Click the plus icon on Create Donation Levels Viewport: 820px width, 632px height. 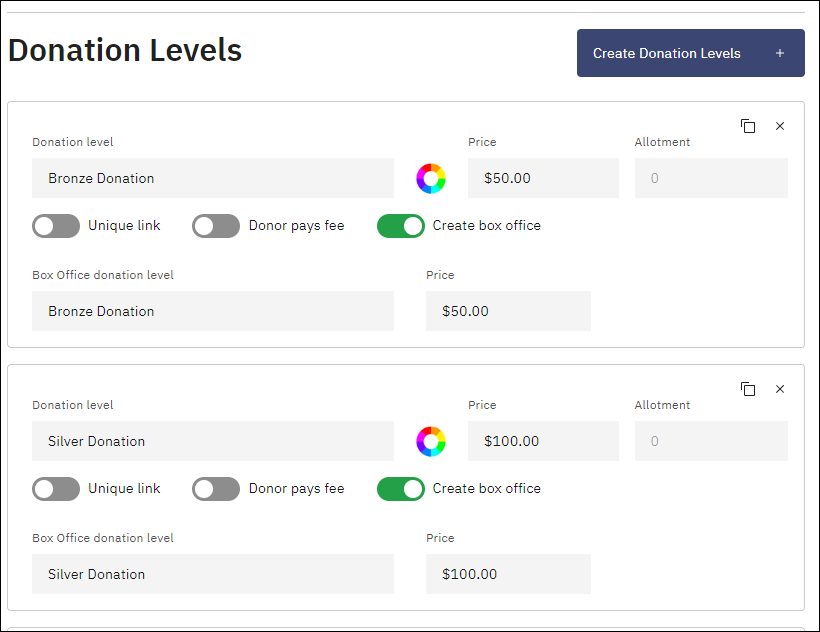coord(779,53)
